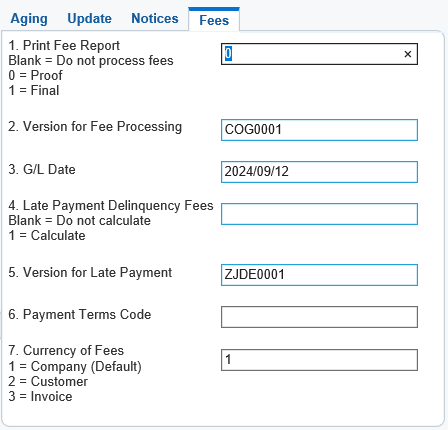Screen dimensions: 448x430
Task: Click the '2. Version for Fee Processing' label
Action: 95,127
